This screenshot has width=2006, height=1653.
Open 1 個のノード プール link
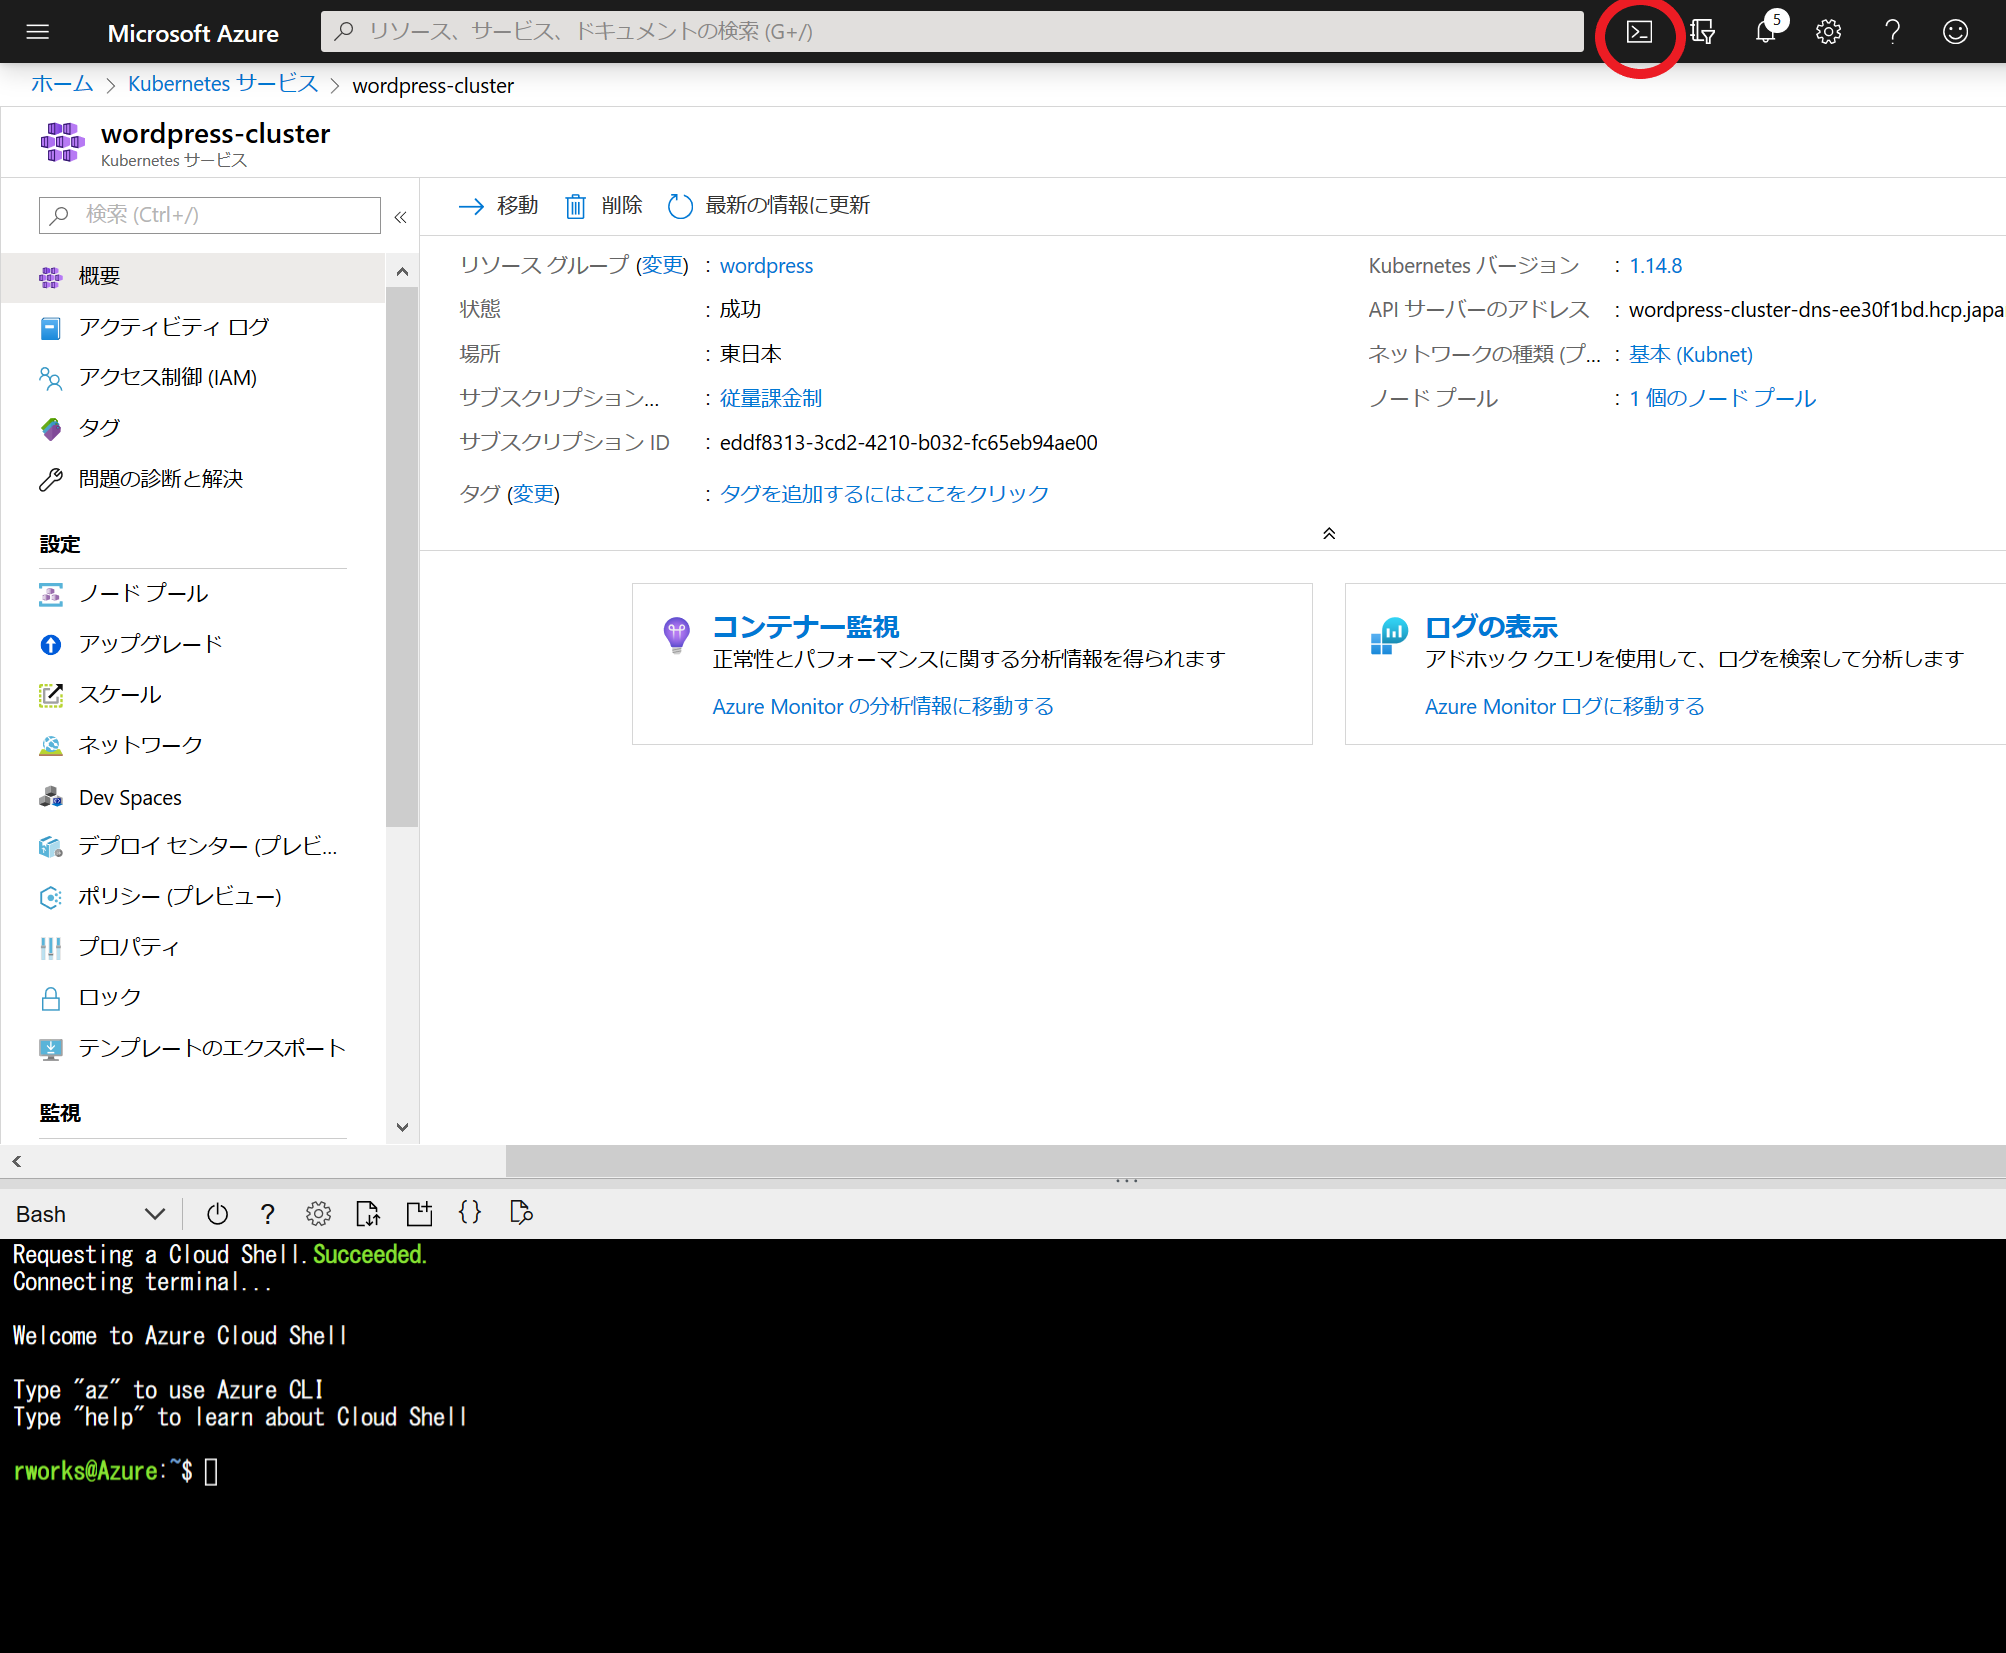(x=1722, y=398)
